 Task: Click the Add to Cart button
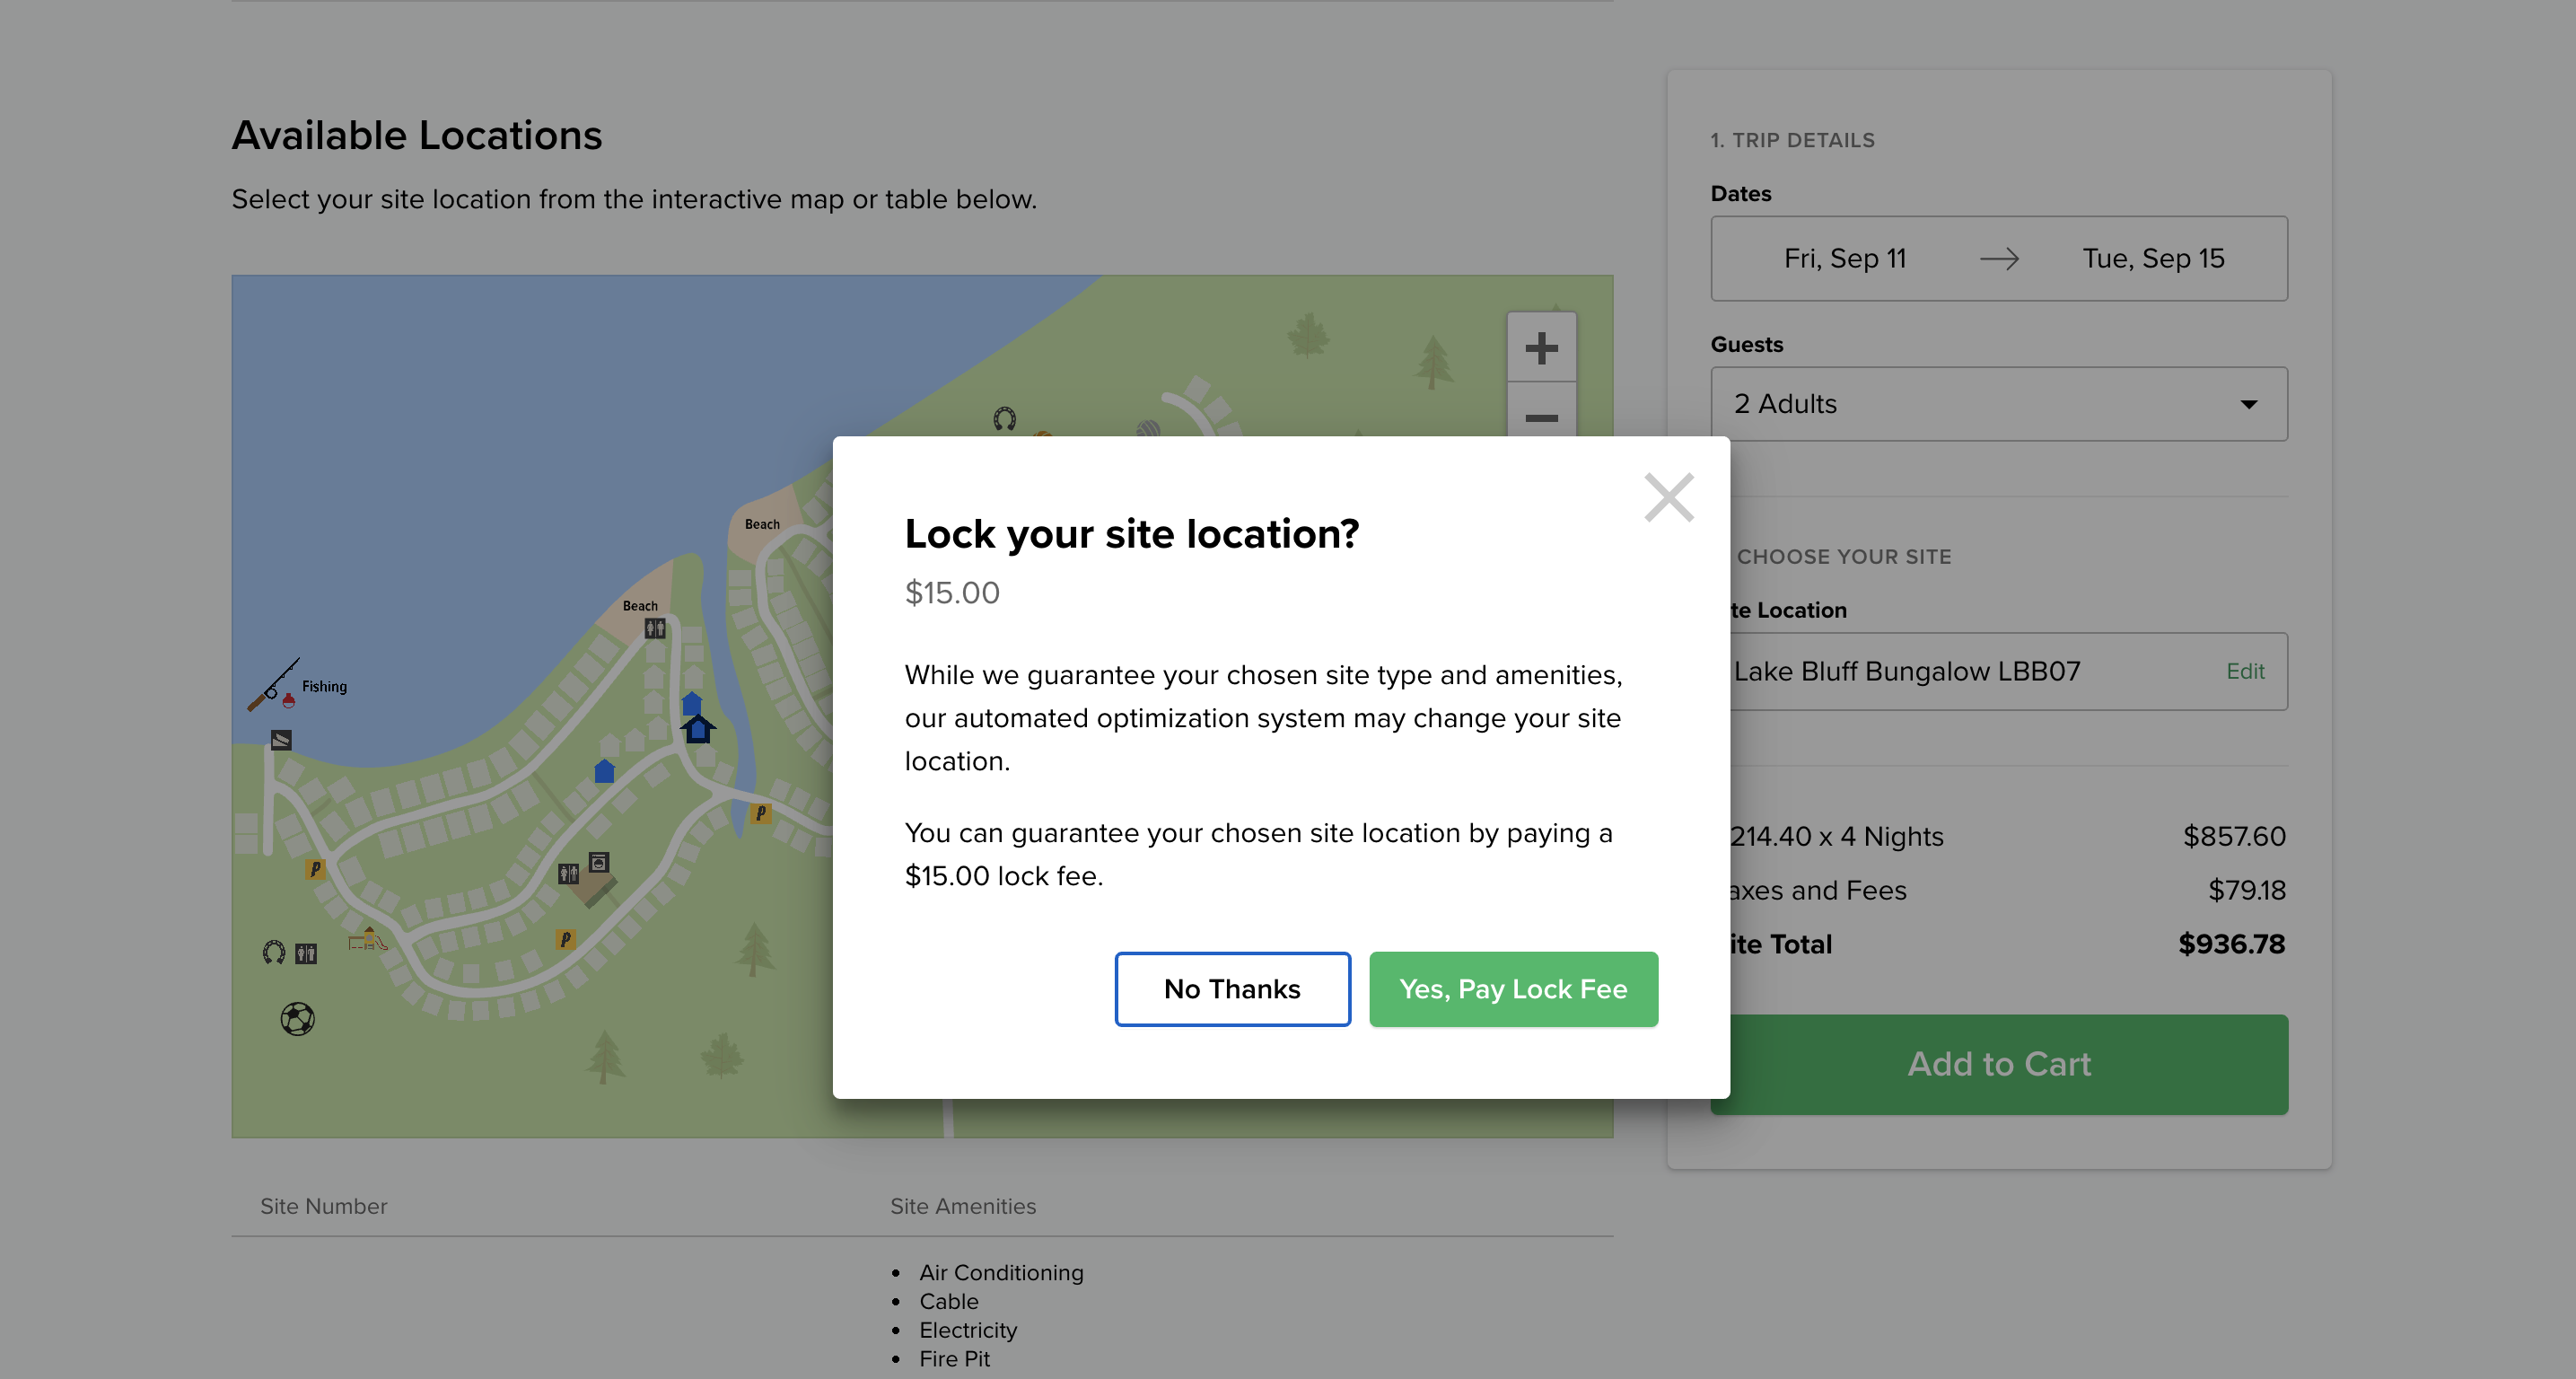[1998, 1064]
